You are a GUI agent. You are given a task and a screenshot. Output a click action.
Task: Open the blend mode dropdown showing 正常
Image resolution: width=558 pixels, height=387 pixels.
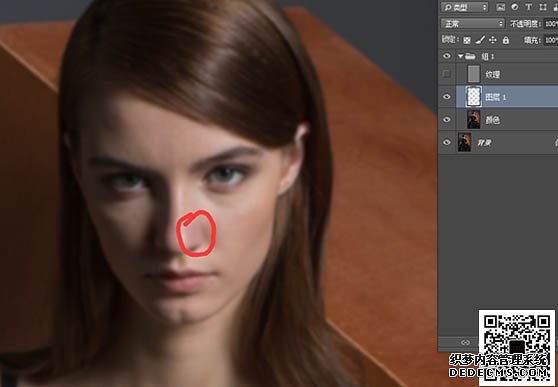tap(473, 23)
